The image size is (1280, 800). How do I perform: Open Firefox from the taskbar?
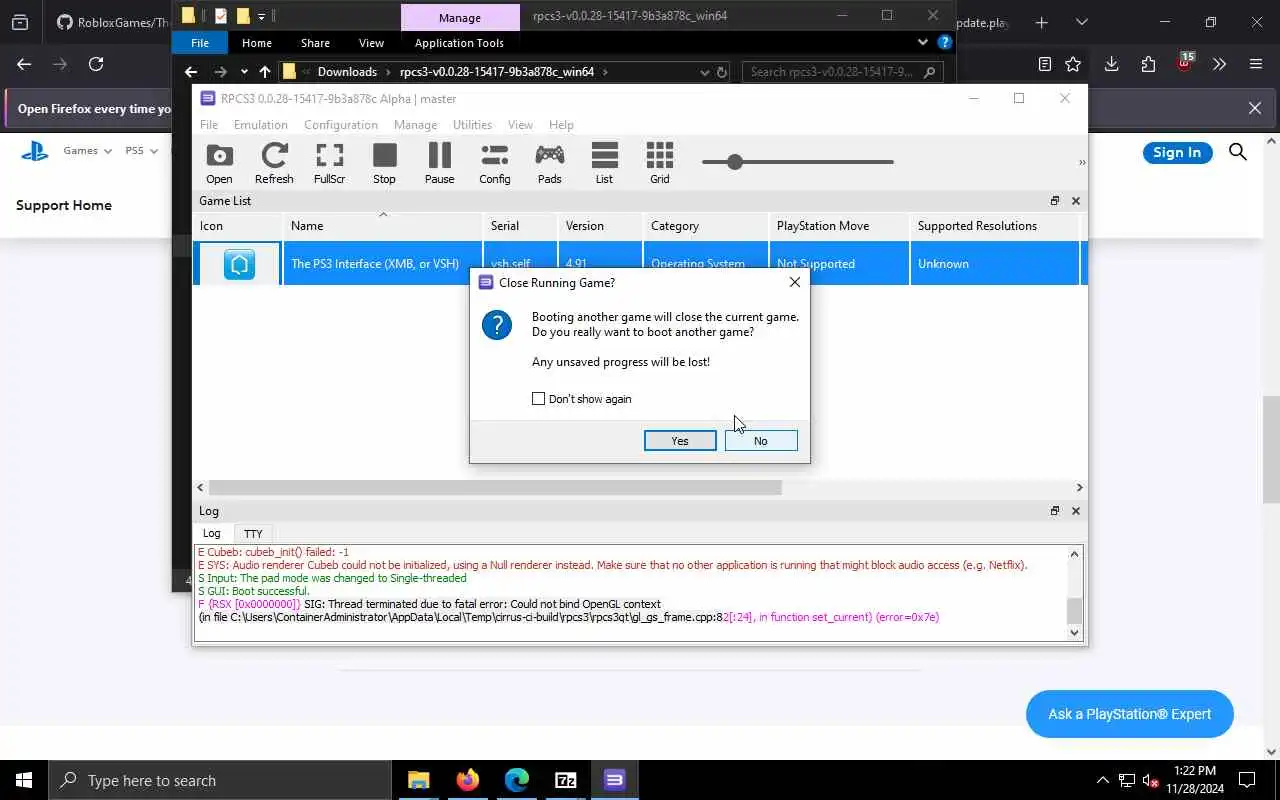(x=467, y=780)
